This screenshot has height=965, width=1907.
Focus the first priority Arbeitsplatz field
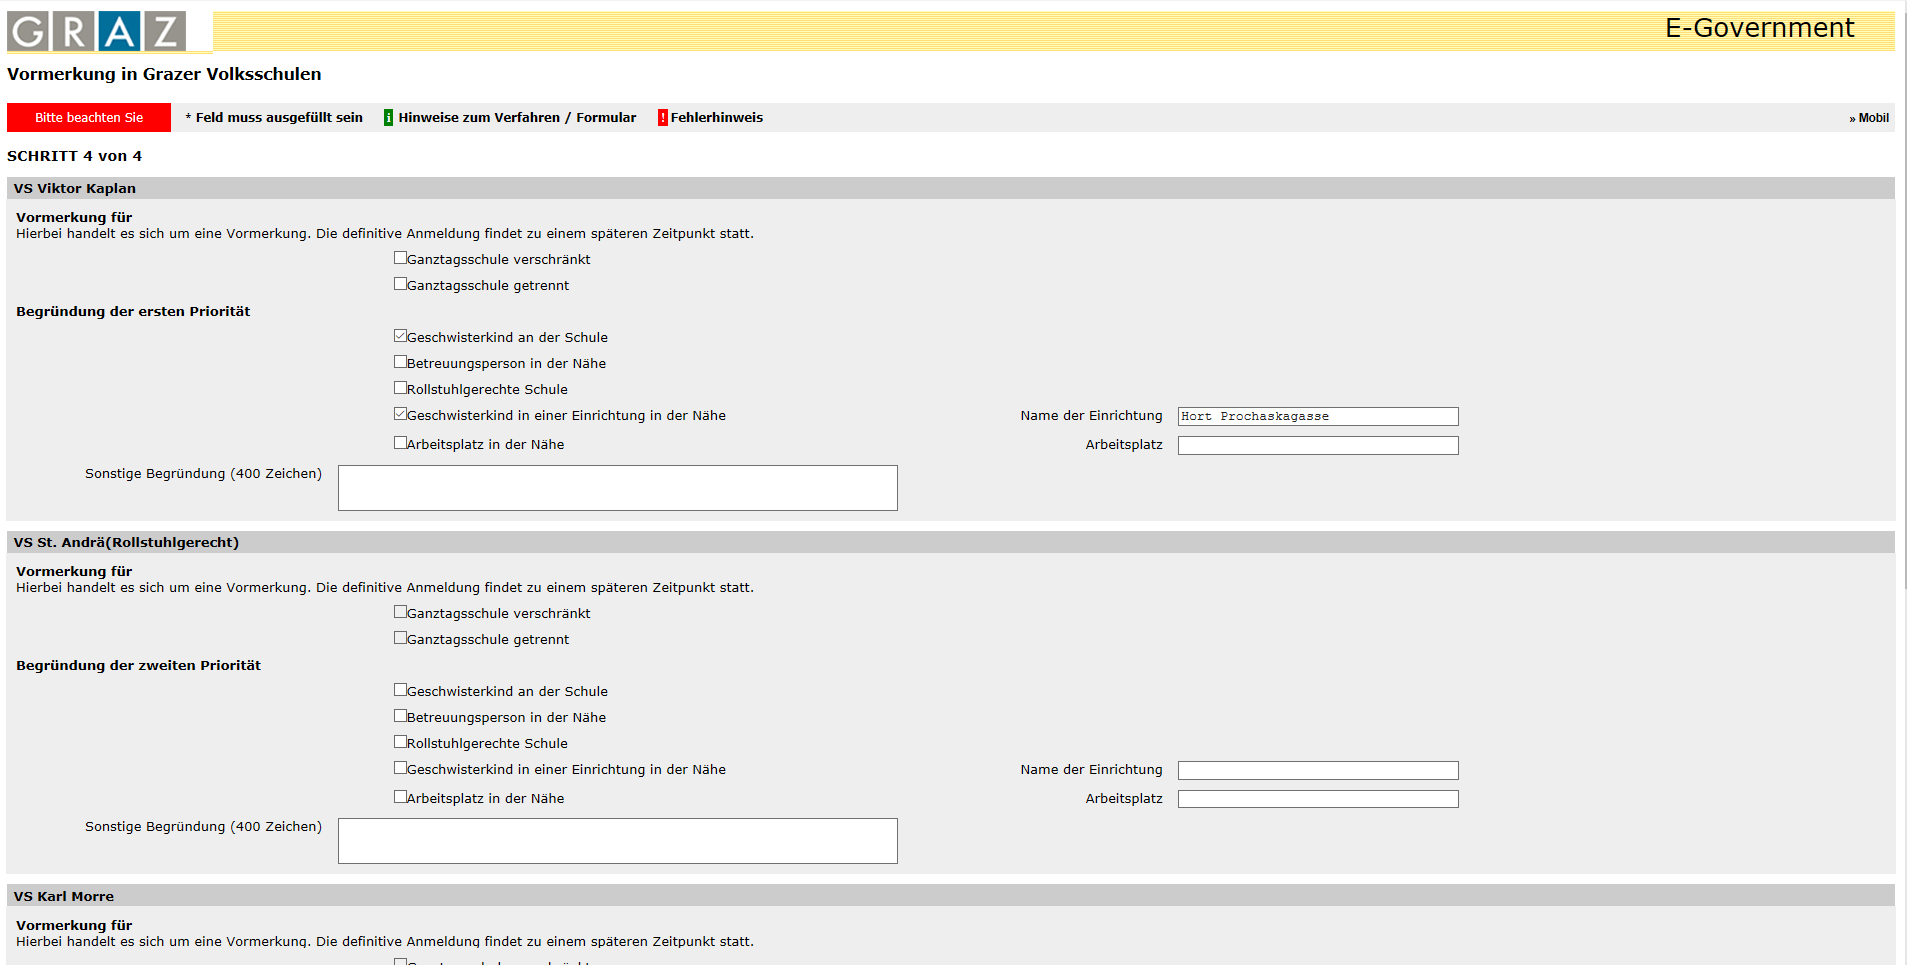click(x=1318, y=445)
